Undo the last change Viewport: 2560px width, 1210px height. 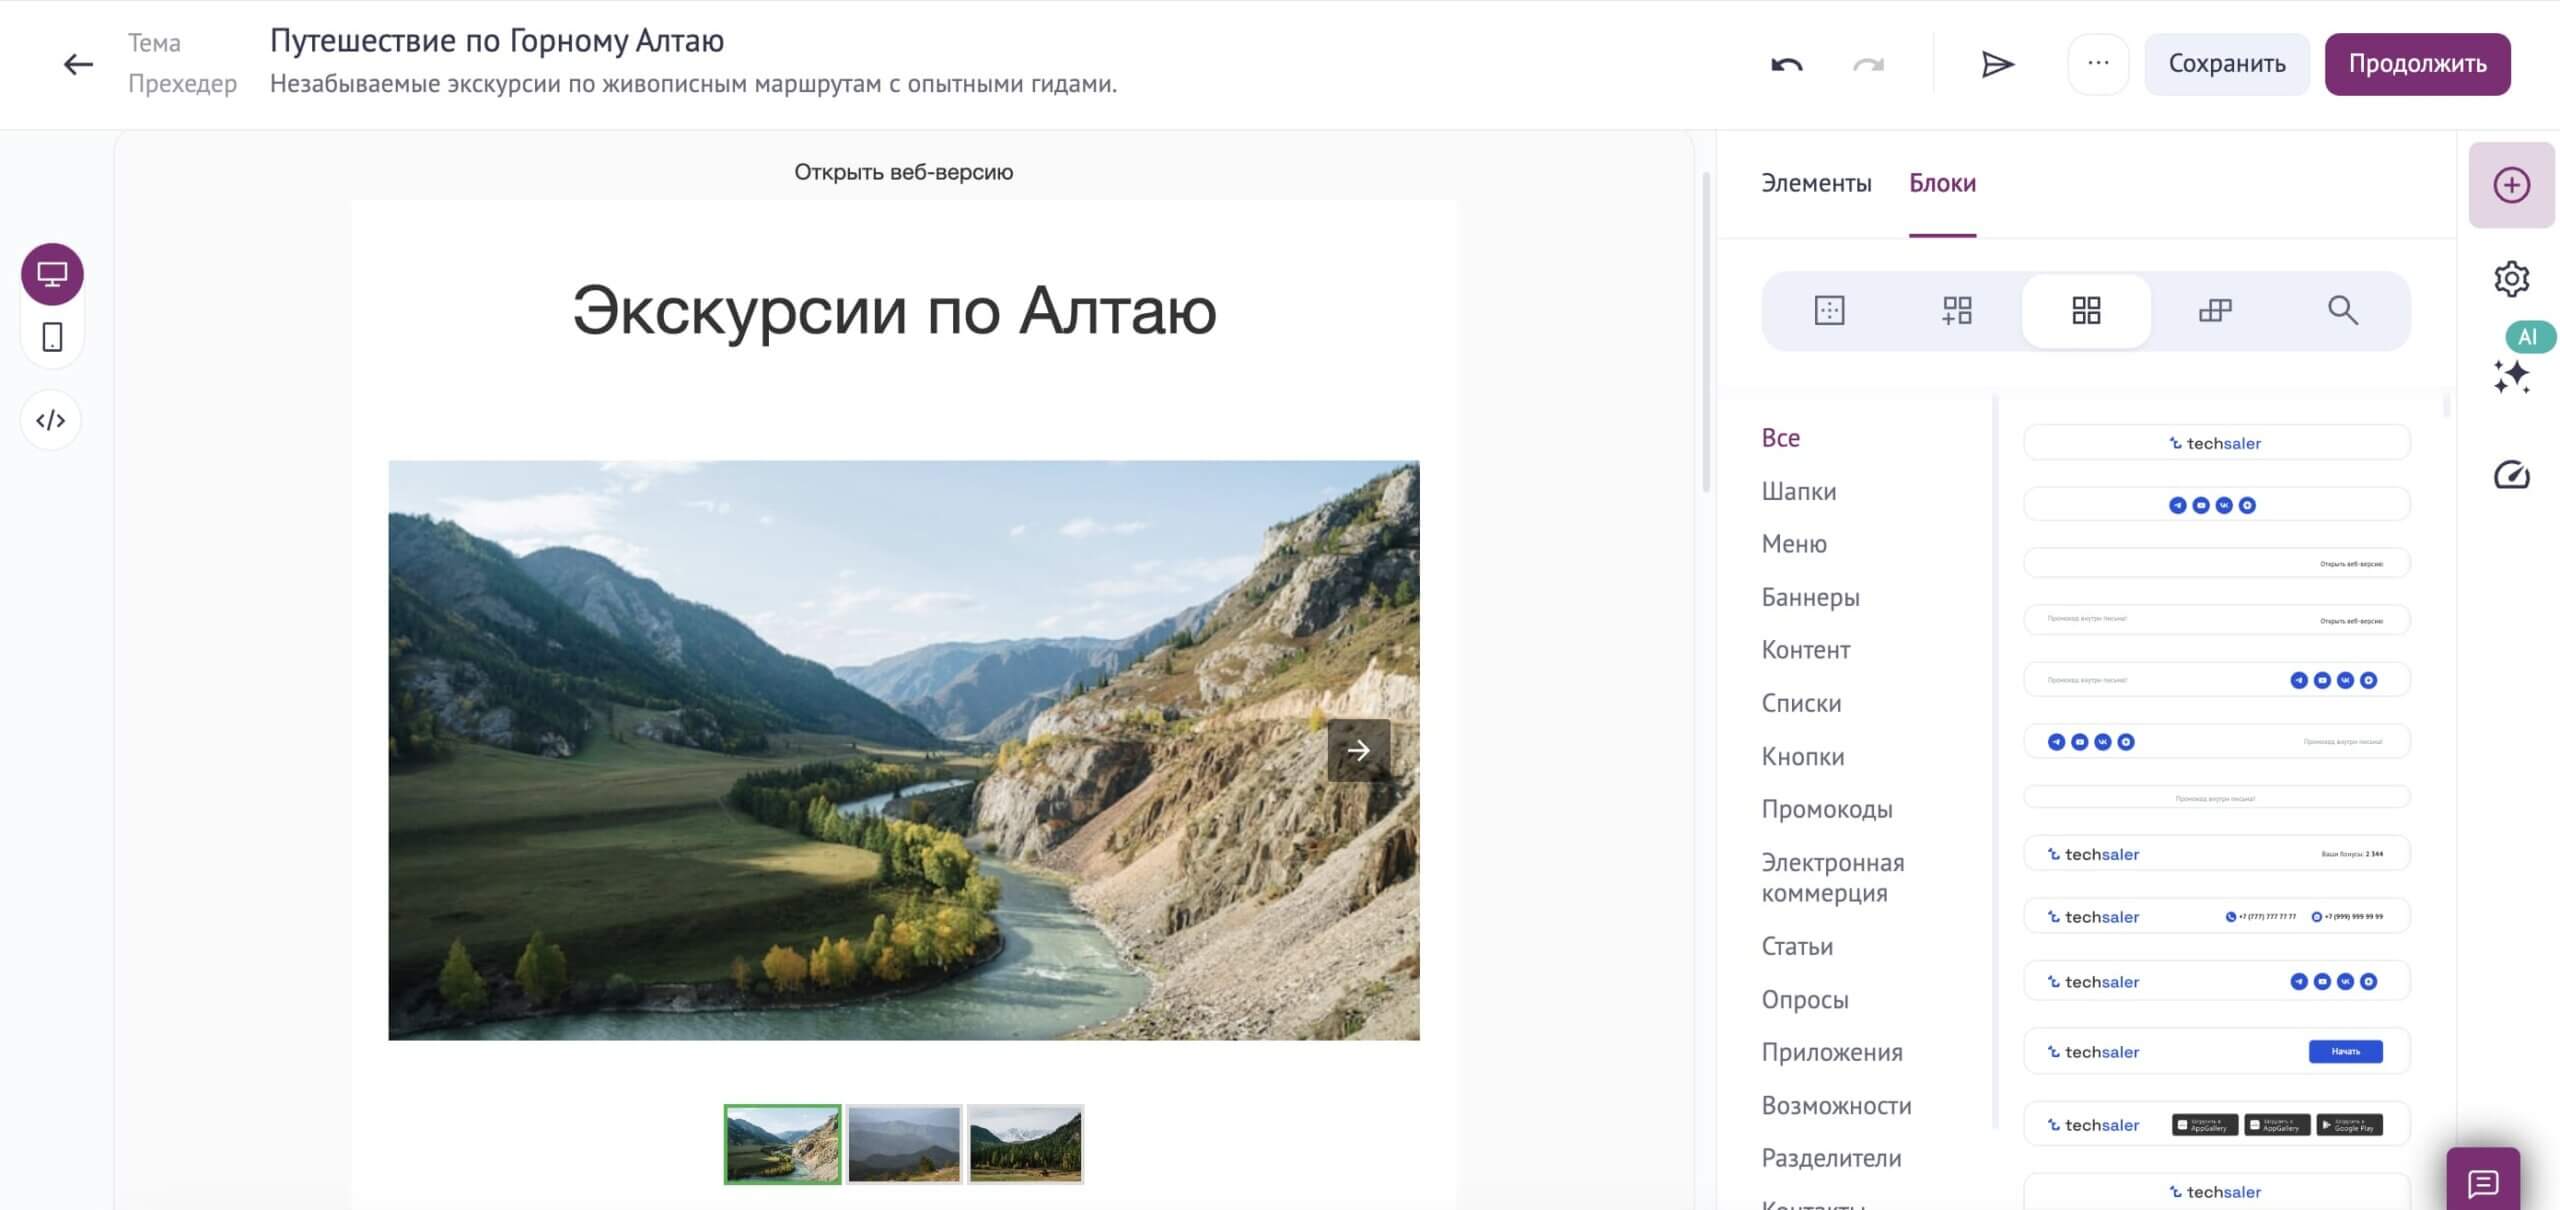[x=1786, y=65]
